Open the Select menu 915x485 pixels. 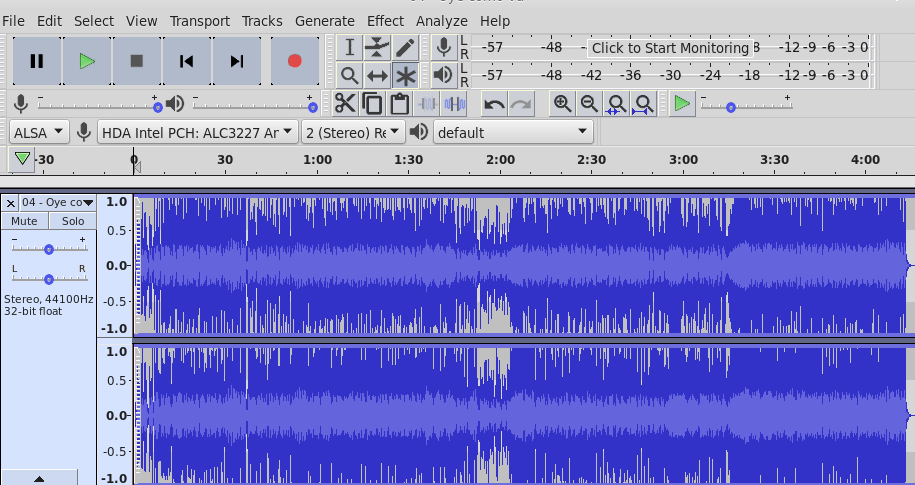coord(94,21)
